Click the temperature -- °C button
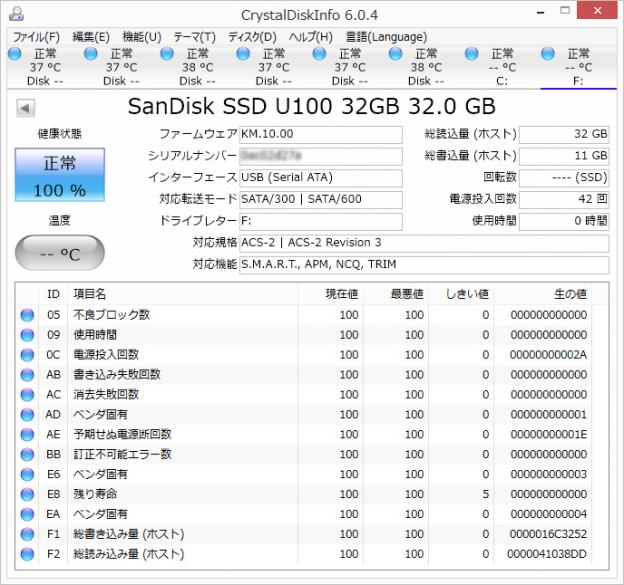Viewport: 624px width, 585px height. pos(59,254)
